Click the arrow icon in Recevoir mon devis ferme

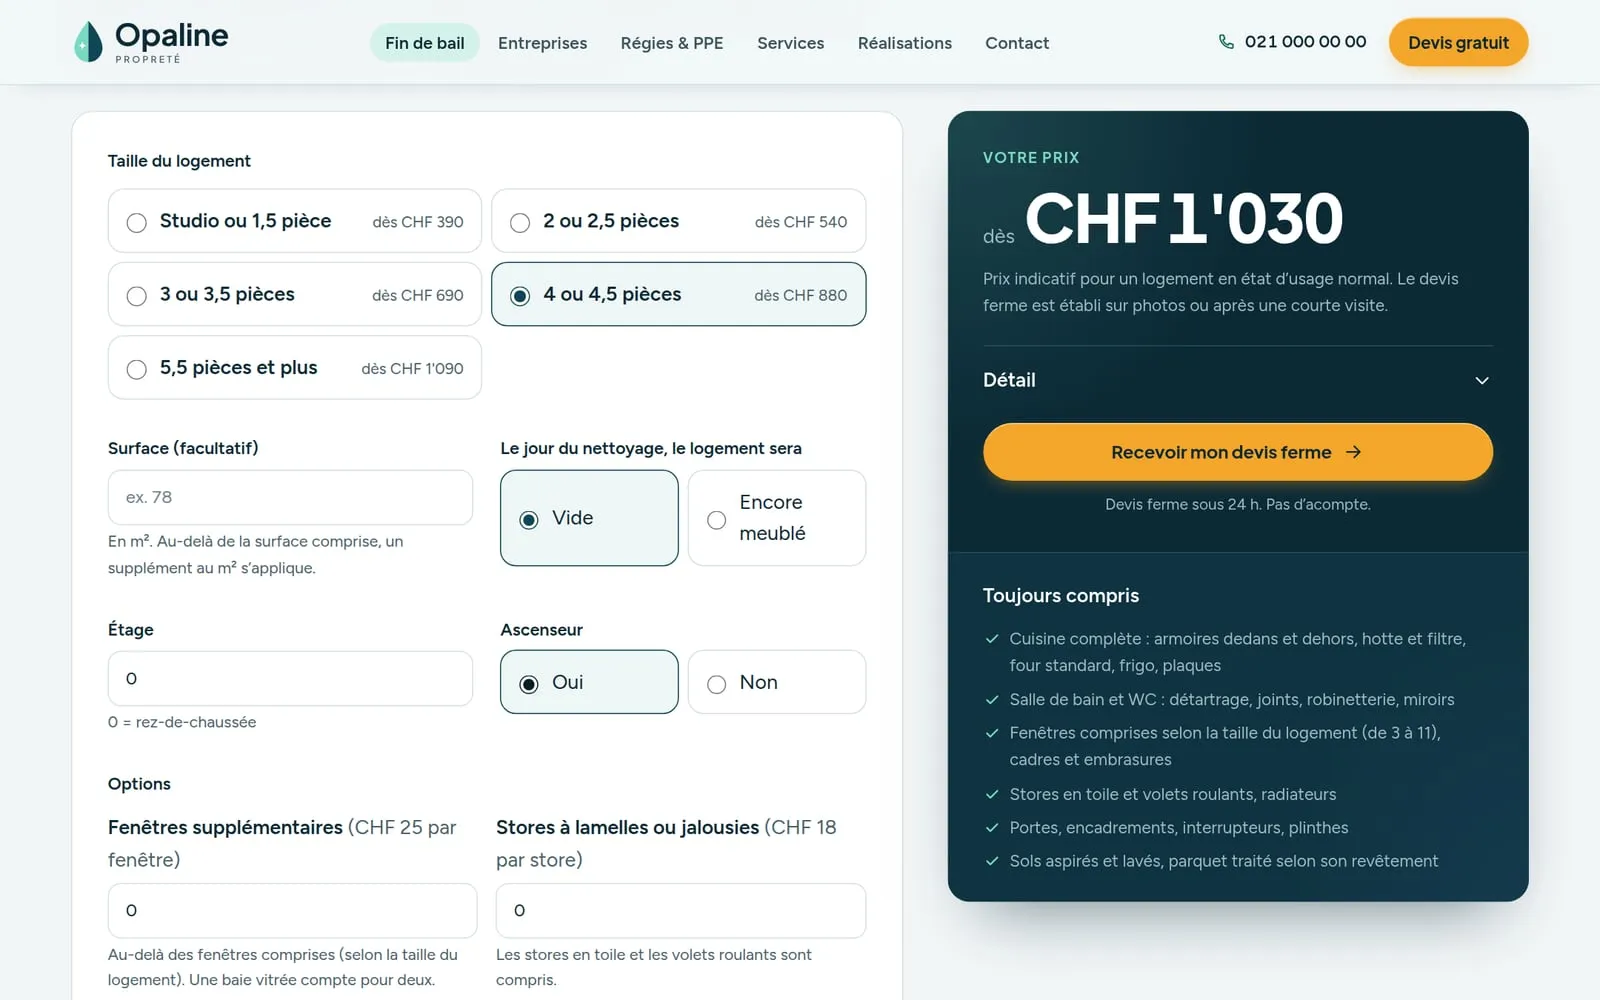(1353, 452)
